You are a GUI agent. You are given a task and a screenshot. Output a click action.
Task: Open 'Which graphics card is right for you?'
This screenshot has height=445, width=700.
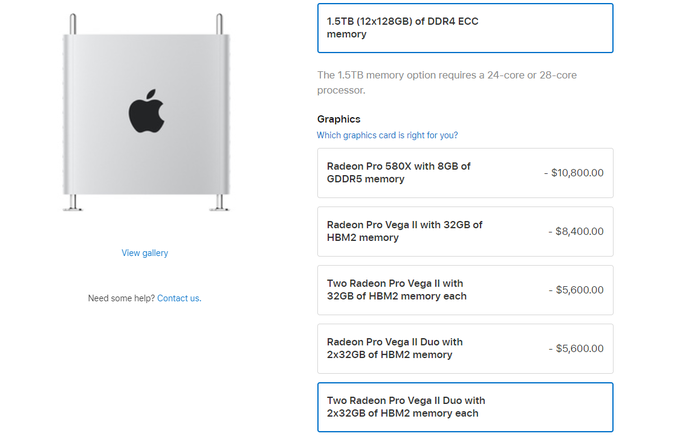pyautogui.click(x=387, y=135)
